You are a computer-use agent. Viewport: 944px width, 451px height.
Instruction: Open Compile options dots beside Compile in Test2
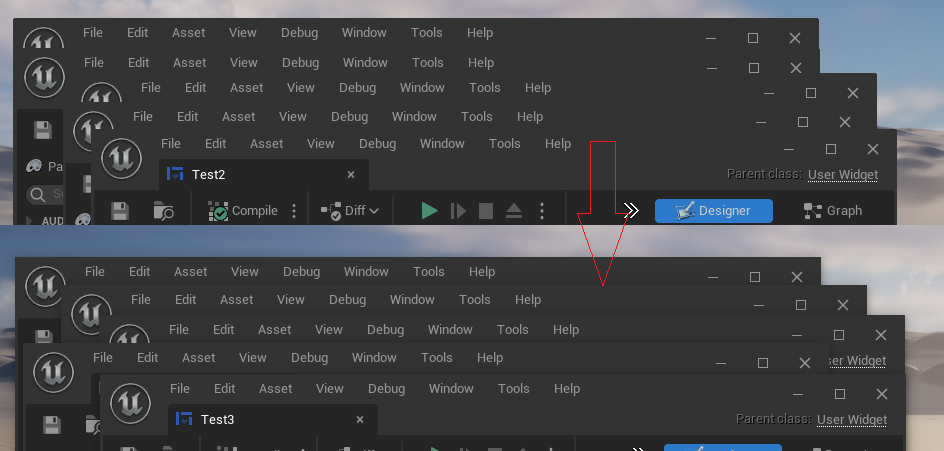[294, 211]
